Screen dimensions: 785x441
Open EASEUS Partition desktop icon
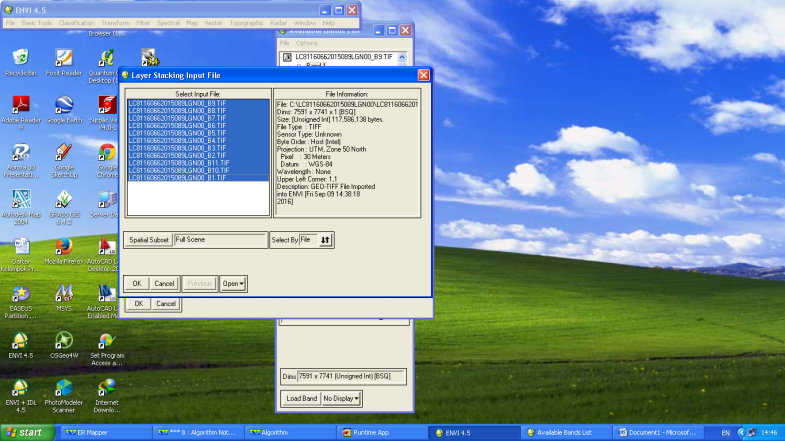point(21,301)
